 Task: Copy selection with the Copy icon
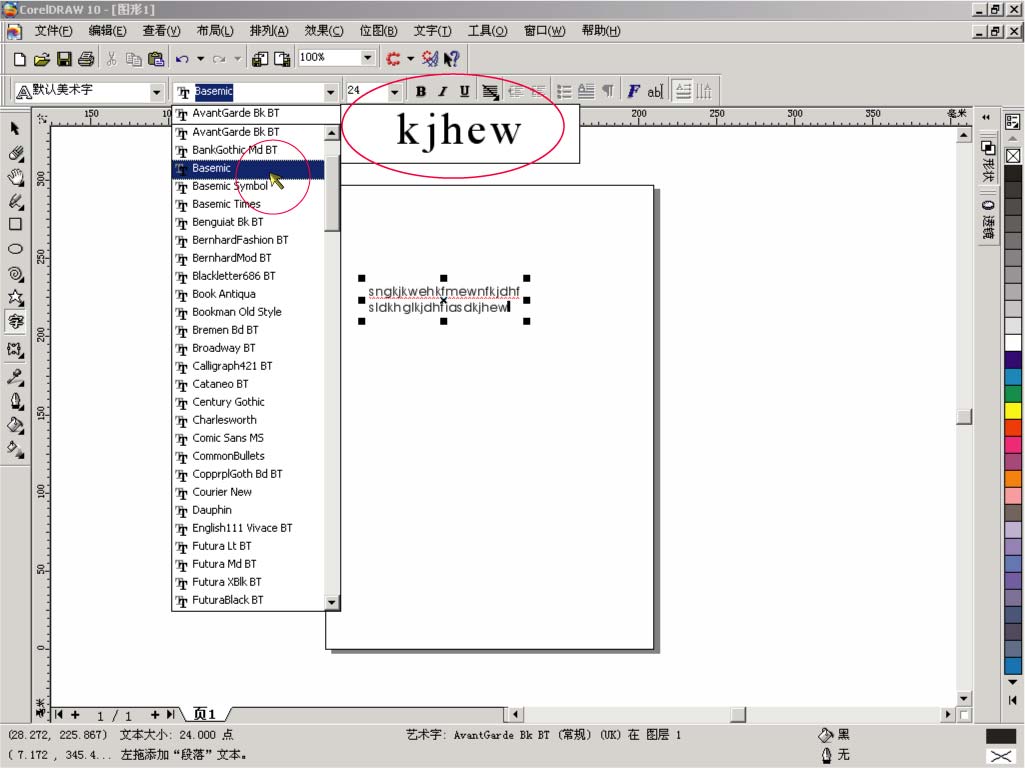133,60
